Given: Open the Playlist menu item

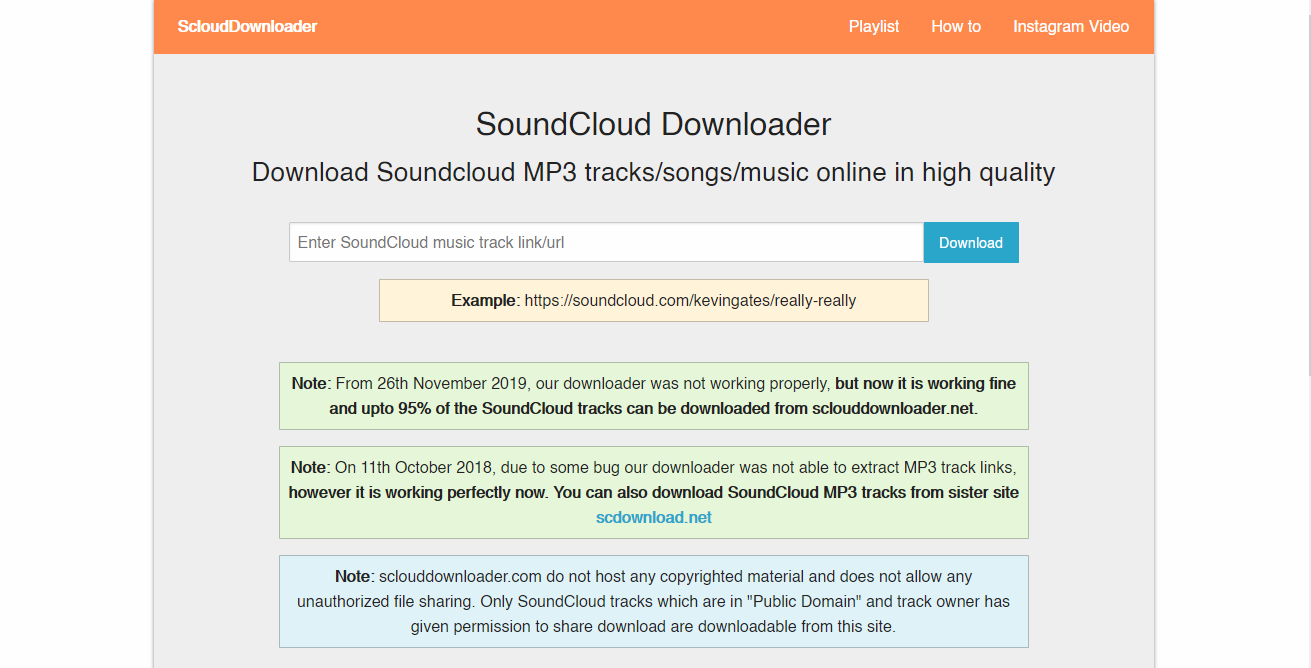Looking at the screenshot, I should coord(874,26).
